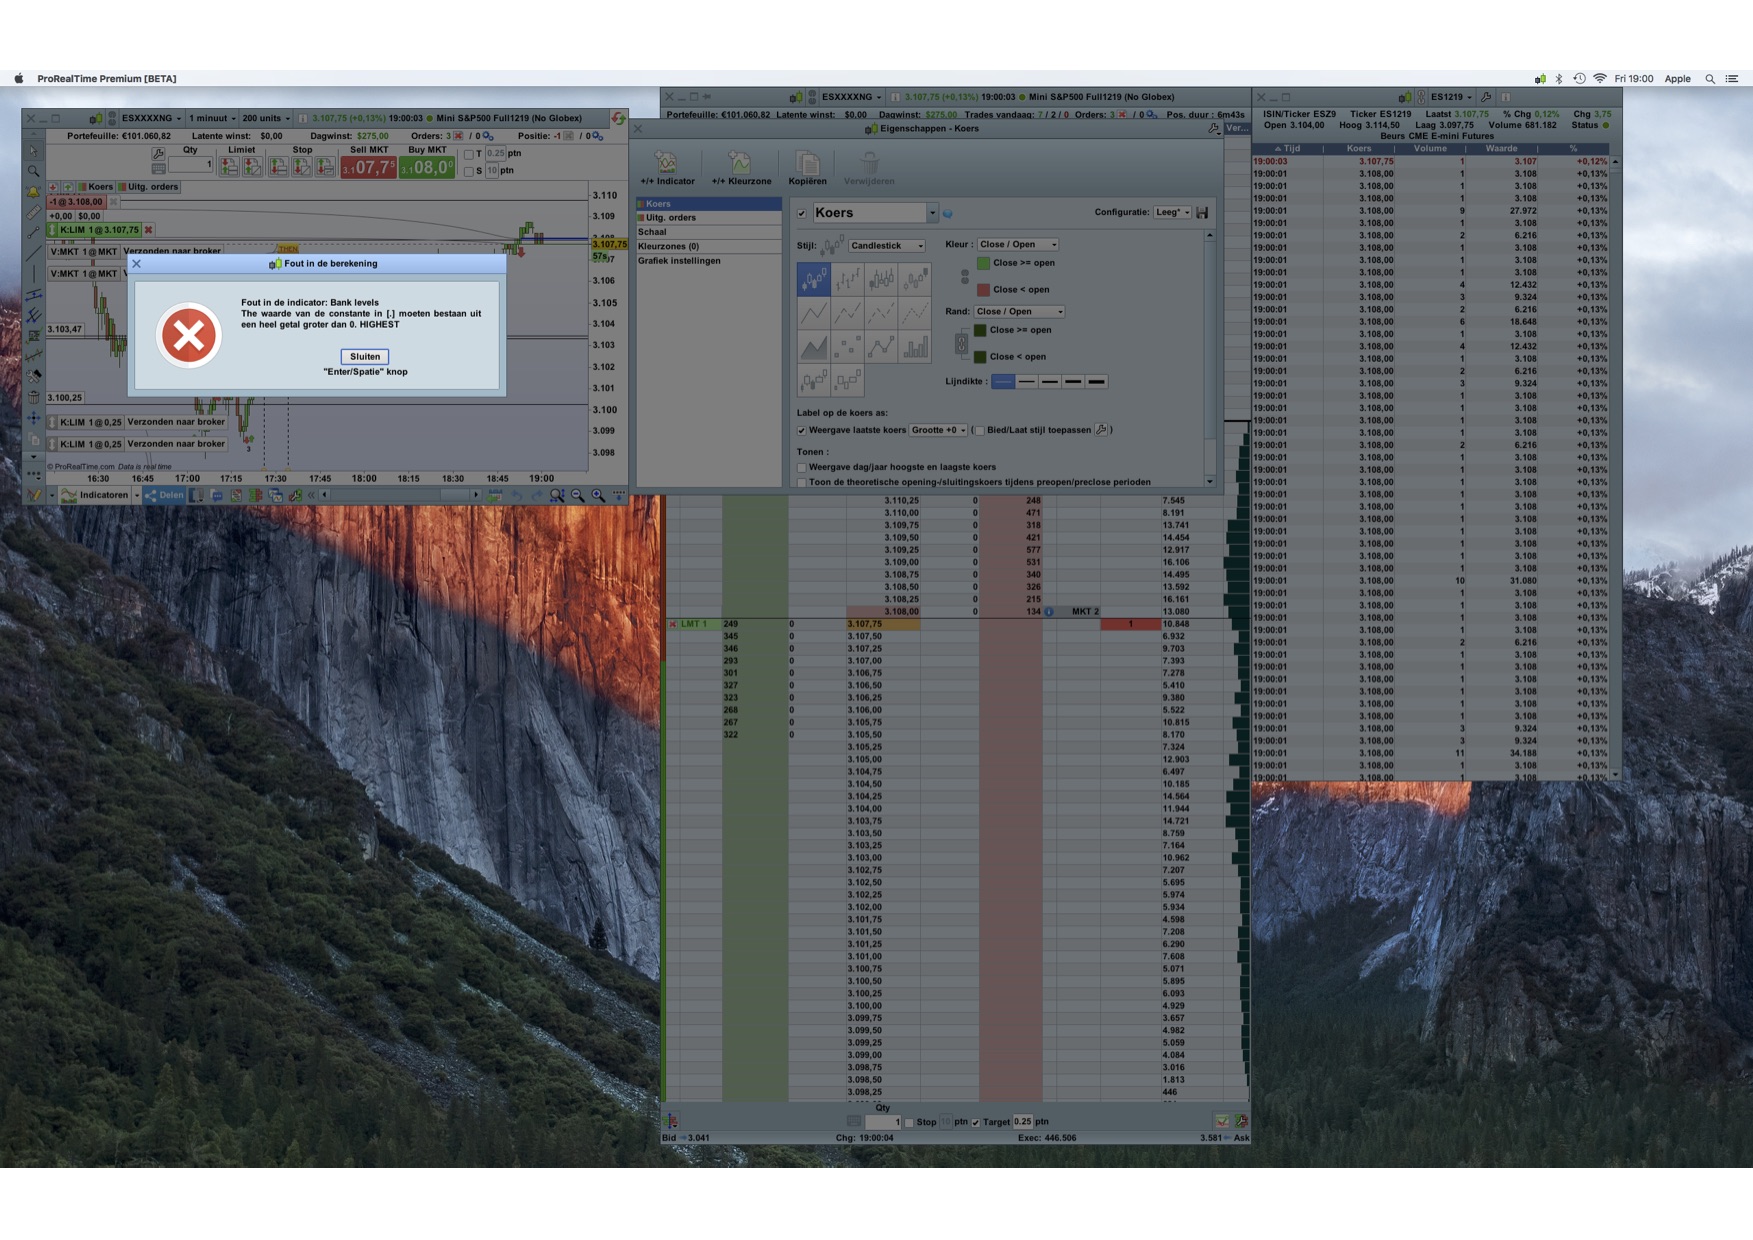Click the green Kleur 'Close >= open' swatch
The width and height of the screenshot is (1753, 1240).
[x=983, y=263]
